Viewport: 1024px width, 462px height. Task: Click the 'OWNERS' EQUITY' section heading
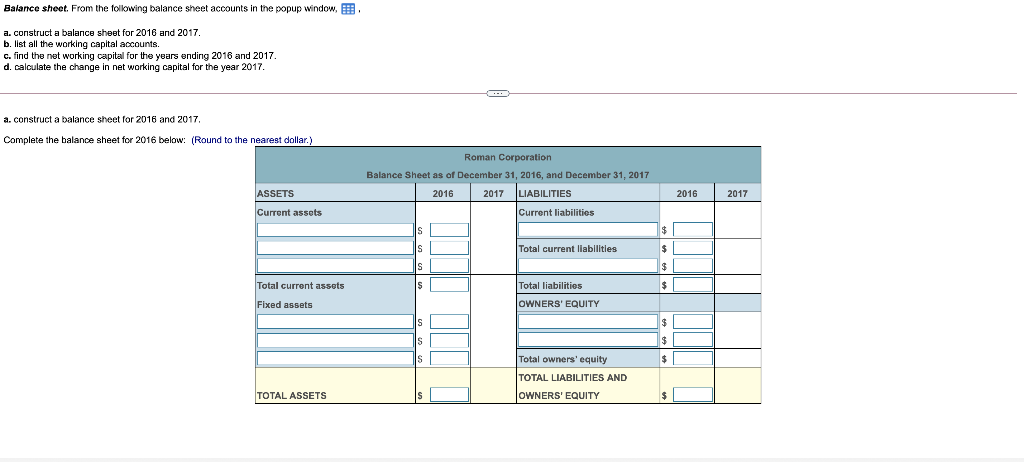(x=558, y=304)
